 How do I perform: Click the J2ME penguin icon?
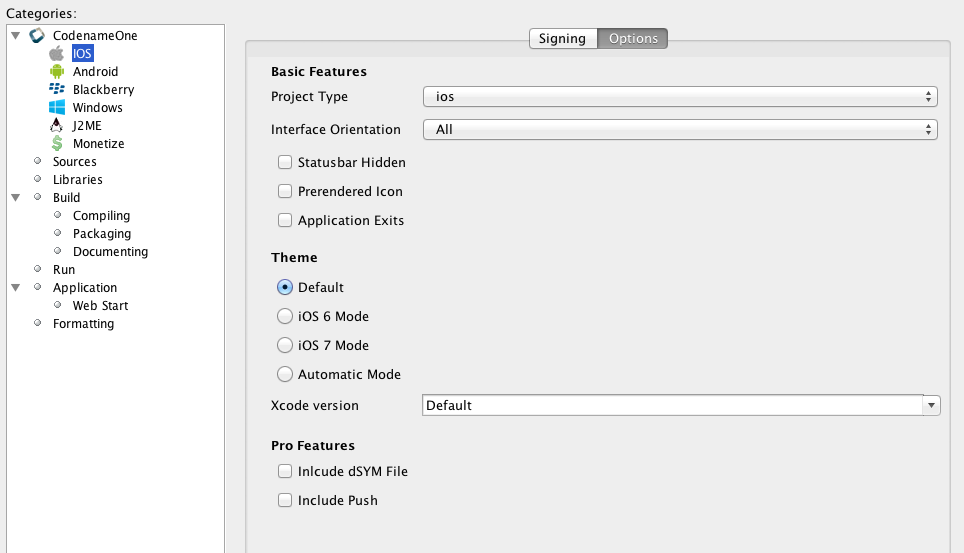(56, 125)
